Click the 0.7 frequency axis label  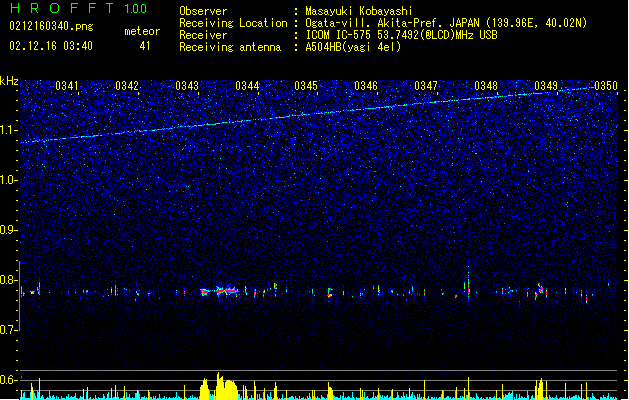tap(8, 330)
